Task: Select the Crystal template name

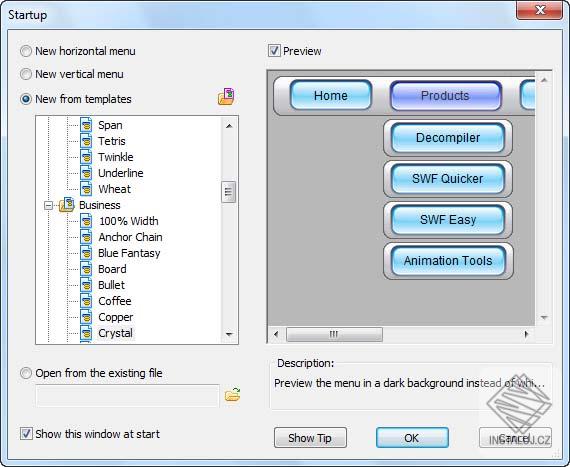Action: point(115,333)
